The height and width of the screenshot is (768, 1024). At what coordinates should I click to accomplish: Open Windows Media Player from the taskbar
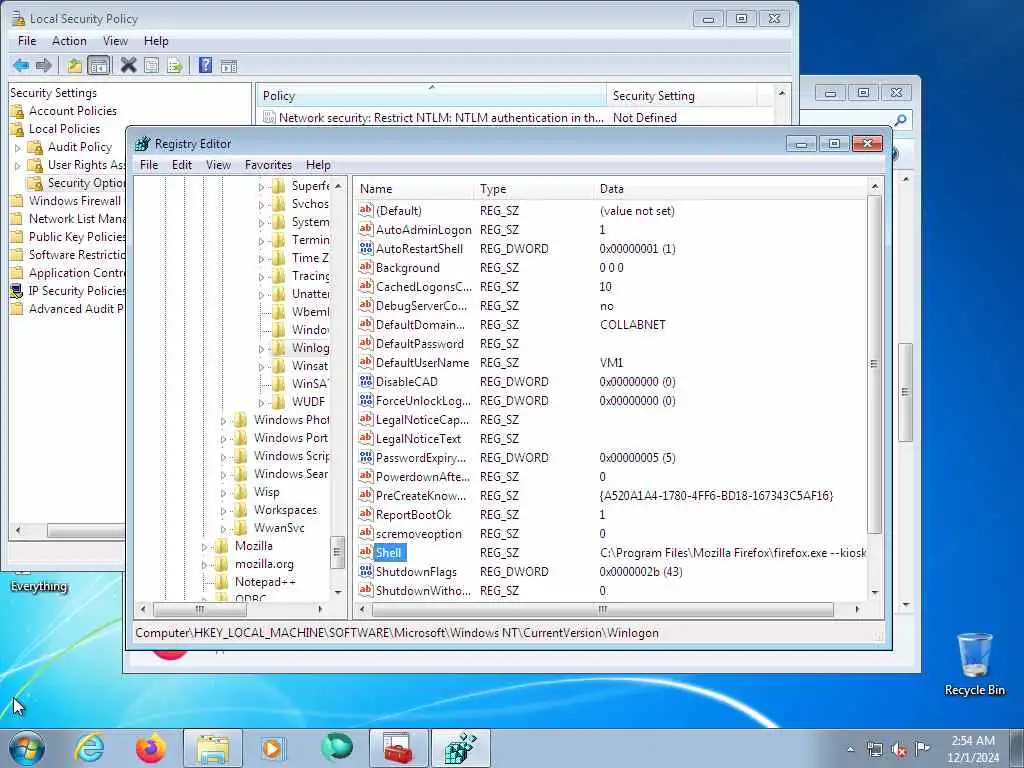[x=273, y=748]
